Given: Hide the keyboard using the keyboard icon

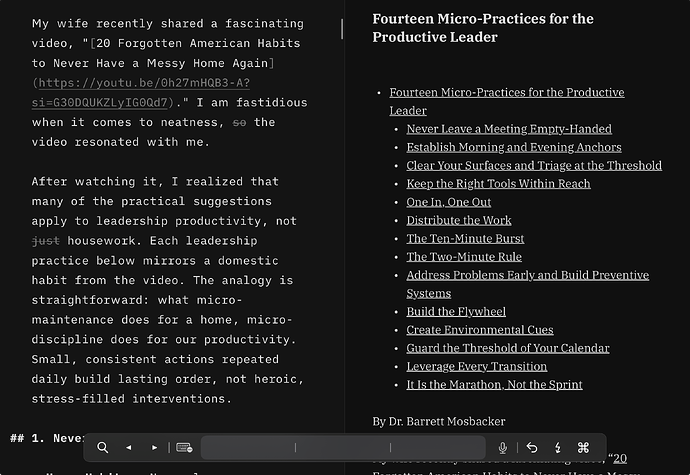Looking at the screenshot, I should [184, 448].
